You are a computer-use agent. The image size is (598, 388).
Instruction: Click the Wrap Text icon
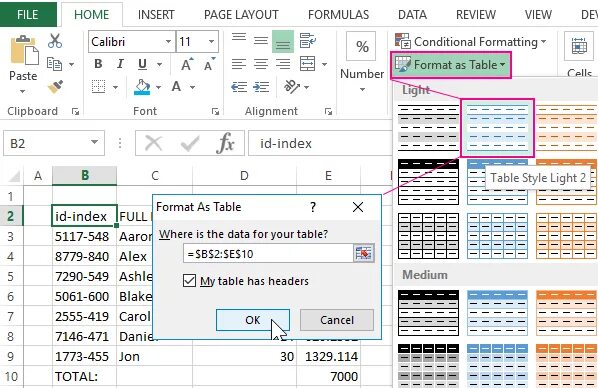307,41
